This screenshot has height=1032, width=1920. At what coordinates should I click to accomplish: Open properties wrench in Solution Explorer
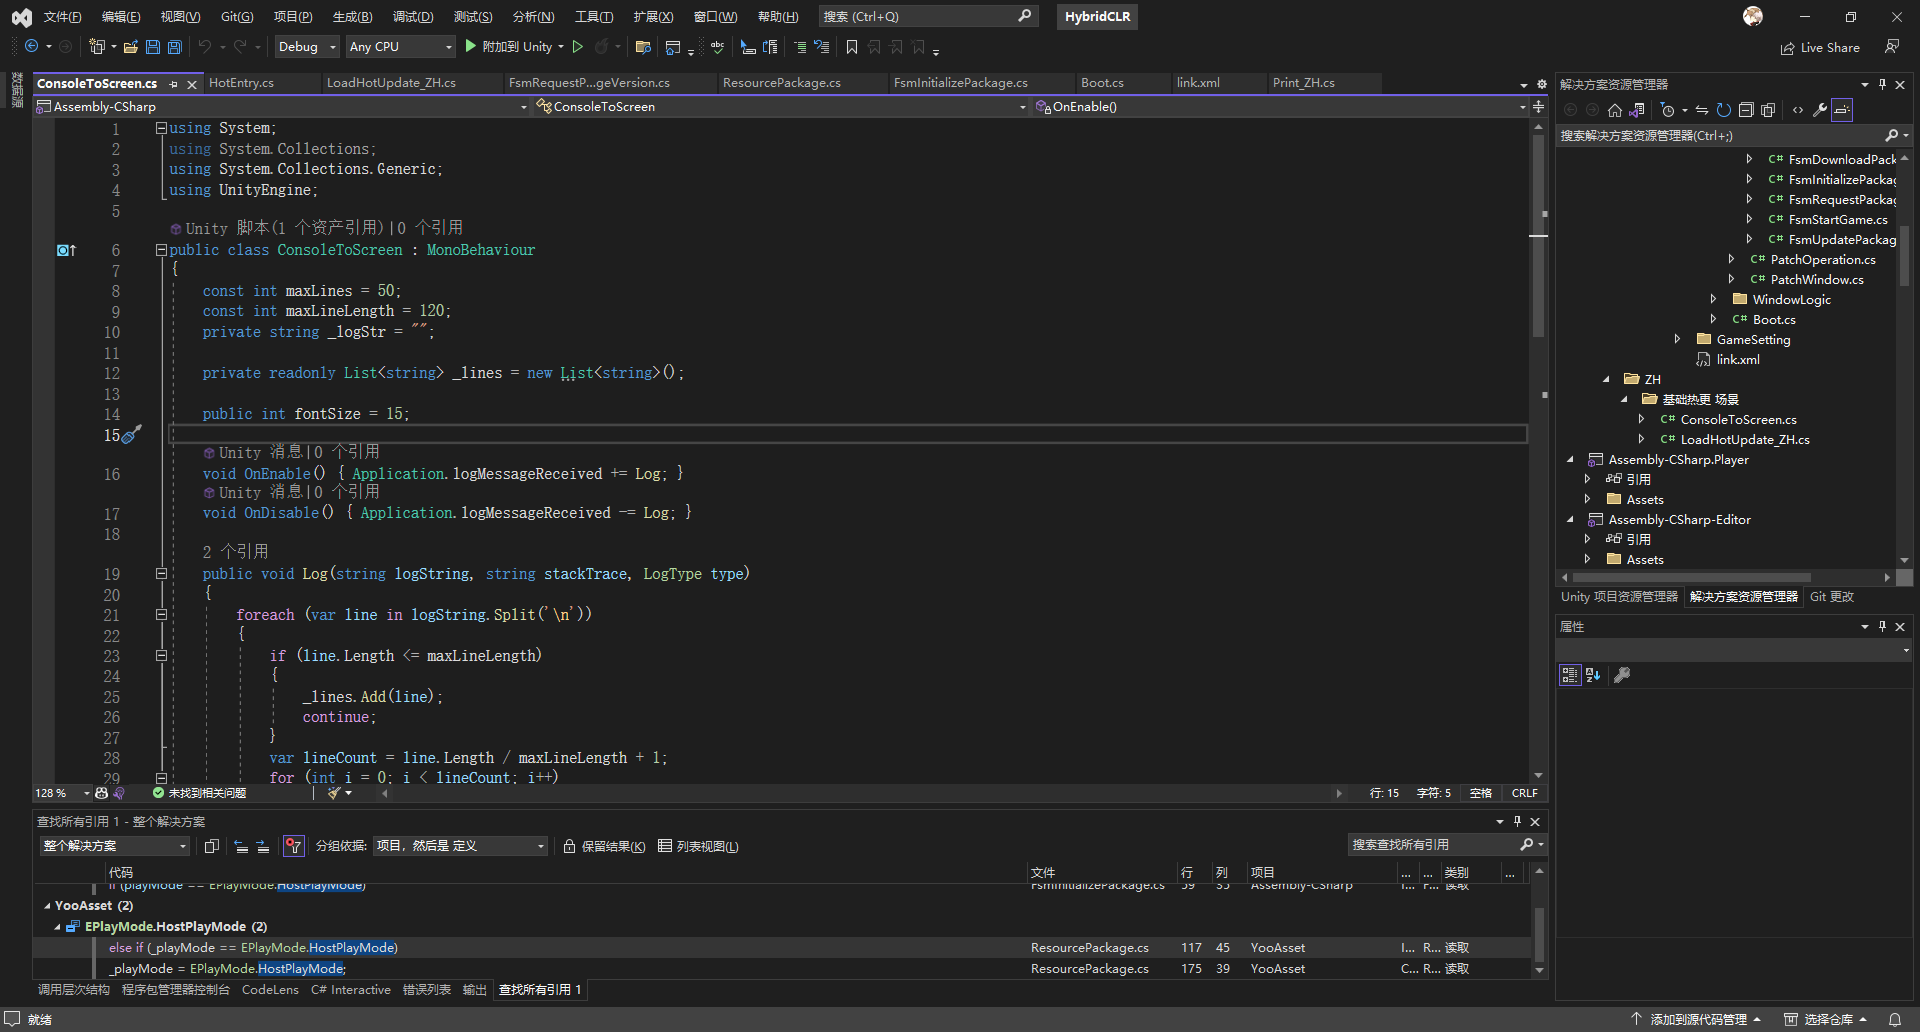(1820, 110)
